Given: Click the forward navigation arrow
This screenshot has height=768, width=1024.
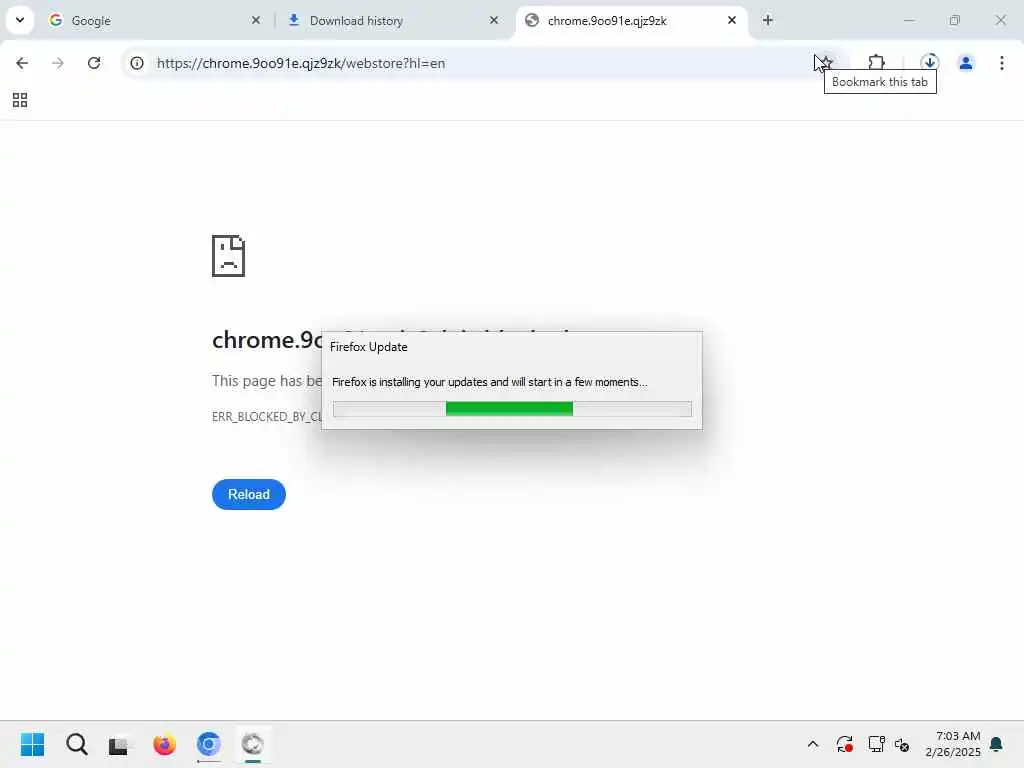Looking at the screenshot, I should coord(57,63).
